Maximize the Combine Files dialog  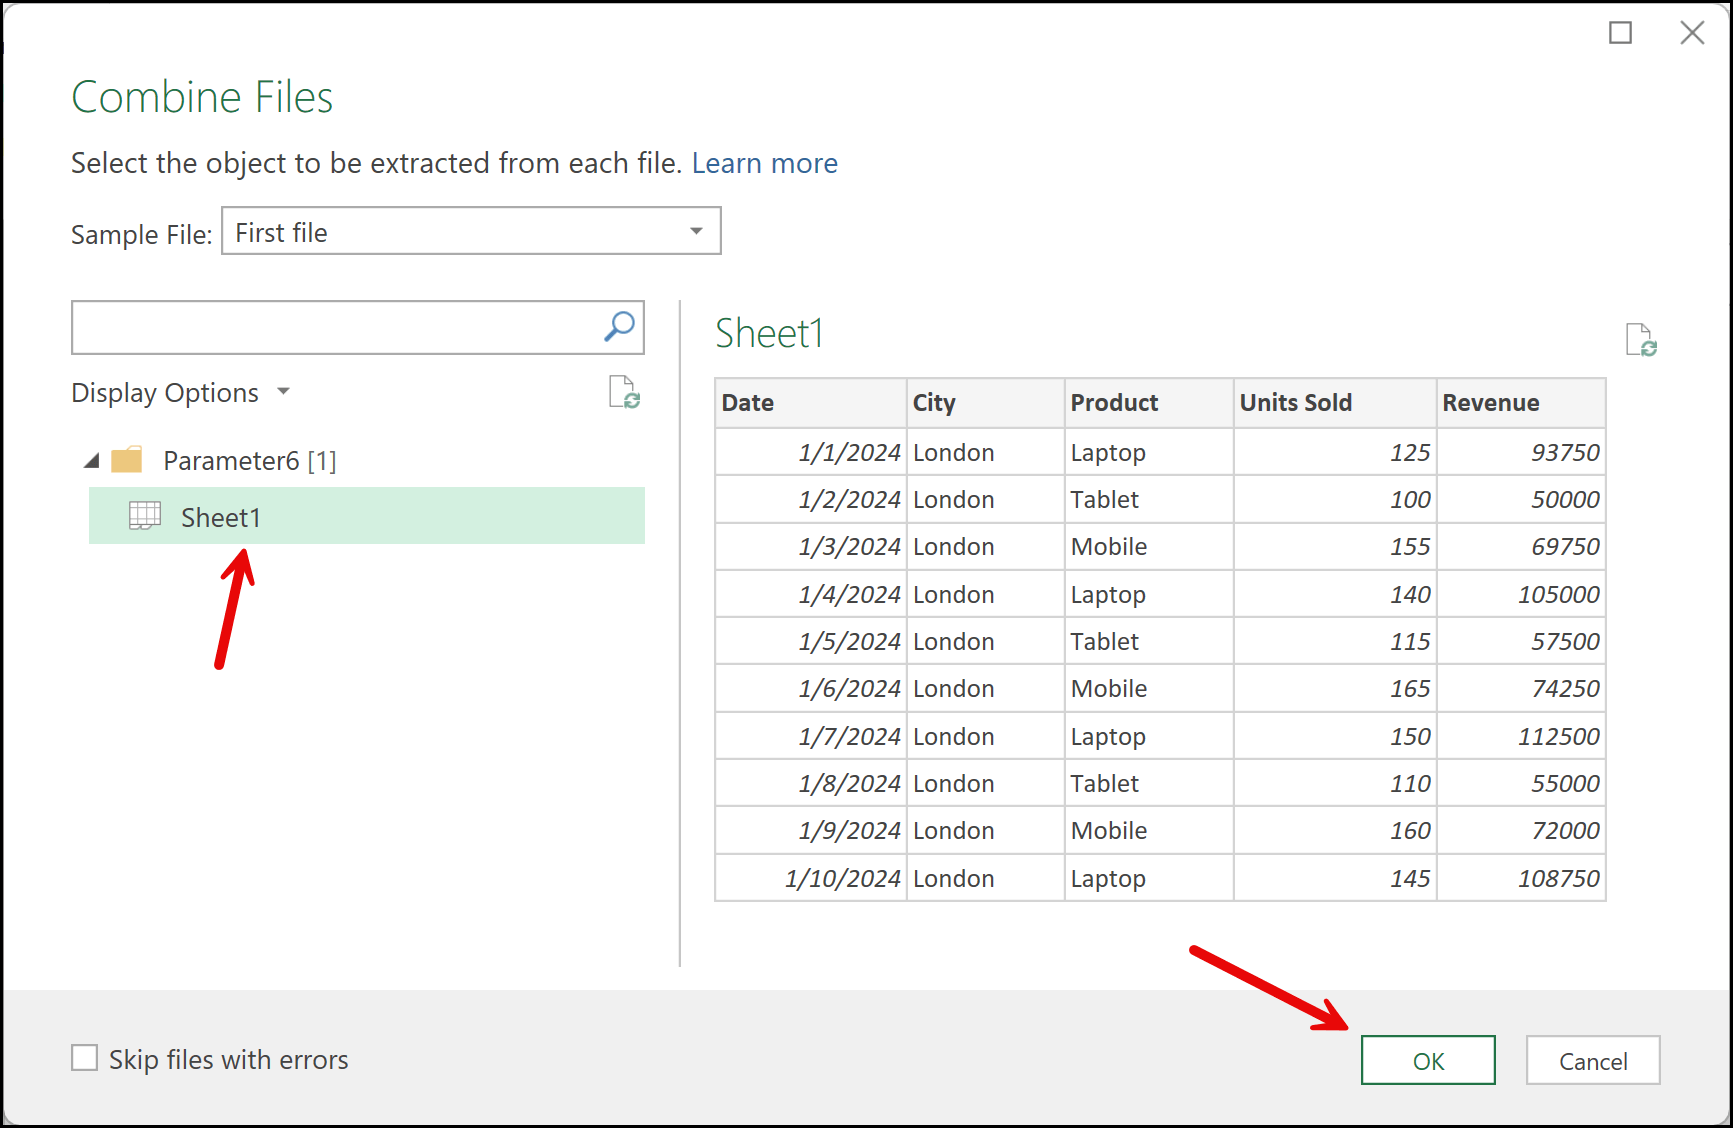tap(1620, 33)
